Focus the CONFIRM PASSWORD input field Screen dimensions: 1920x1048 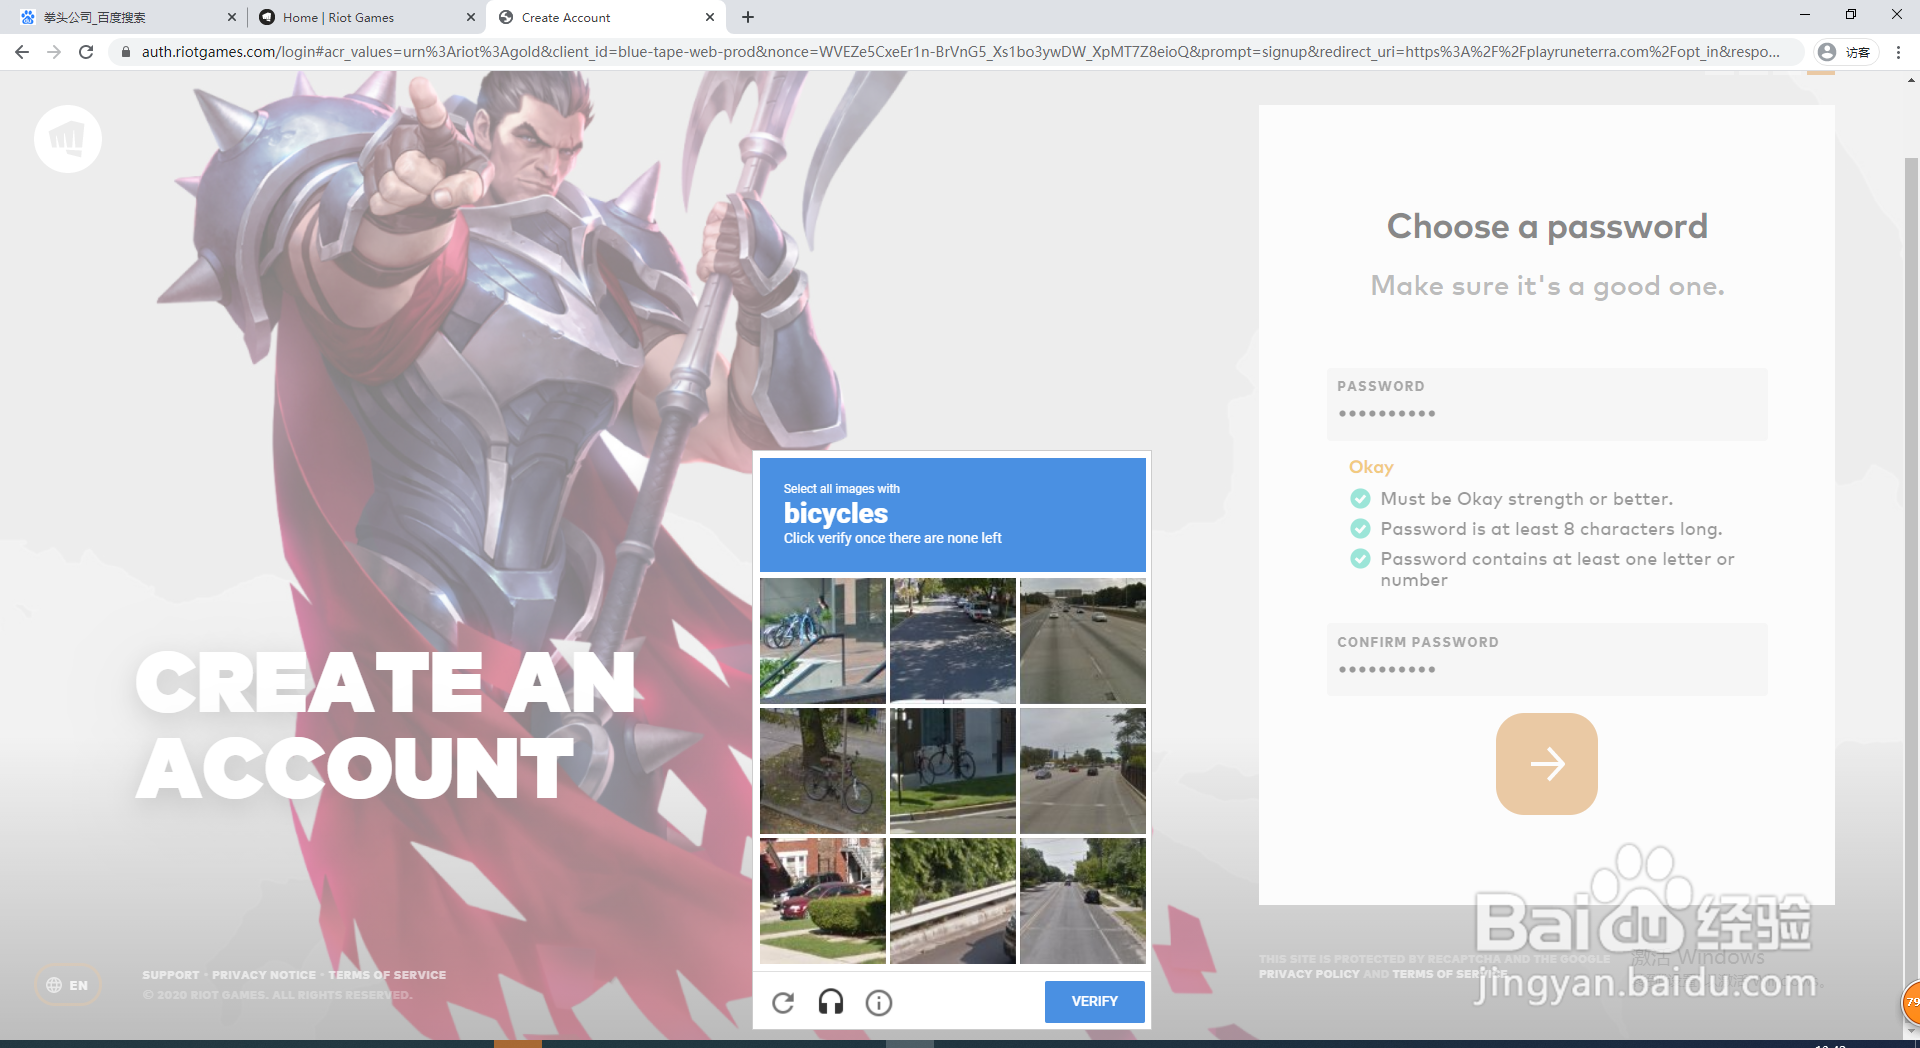click(x=1547, y=660)
